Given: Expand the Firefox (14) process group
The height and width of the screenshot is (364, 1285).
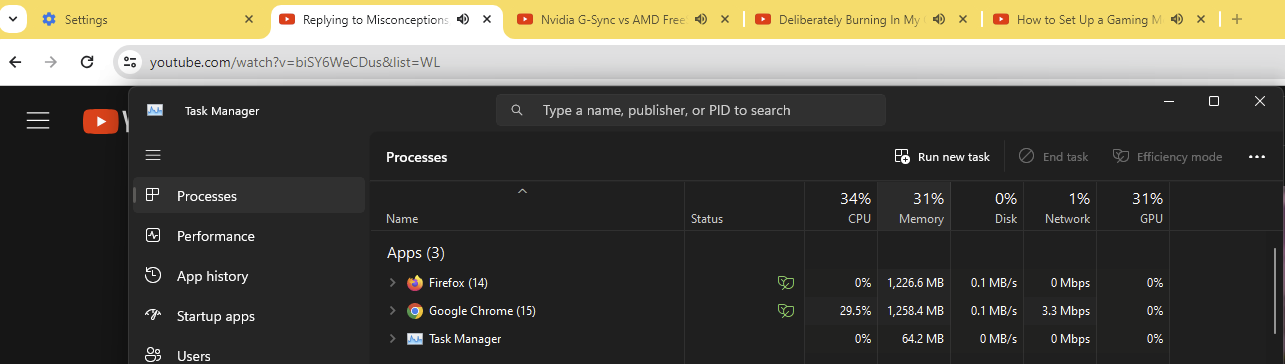Looking at the screenshot, I should click(392, 283).
